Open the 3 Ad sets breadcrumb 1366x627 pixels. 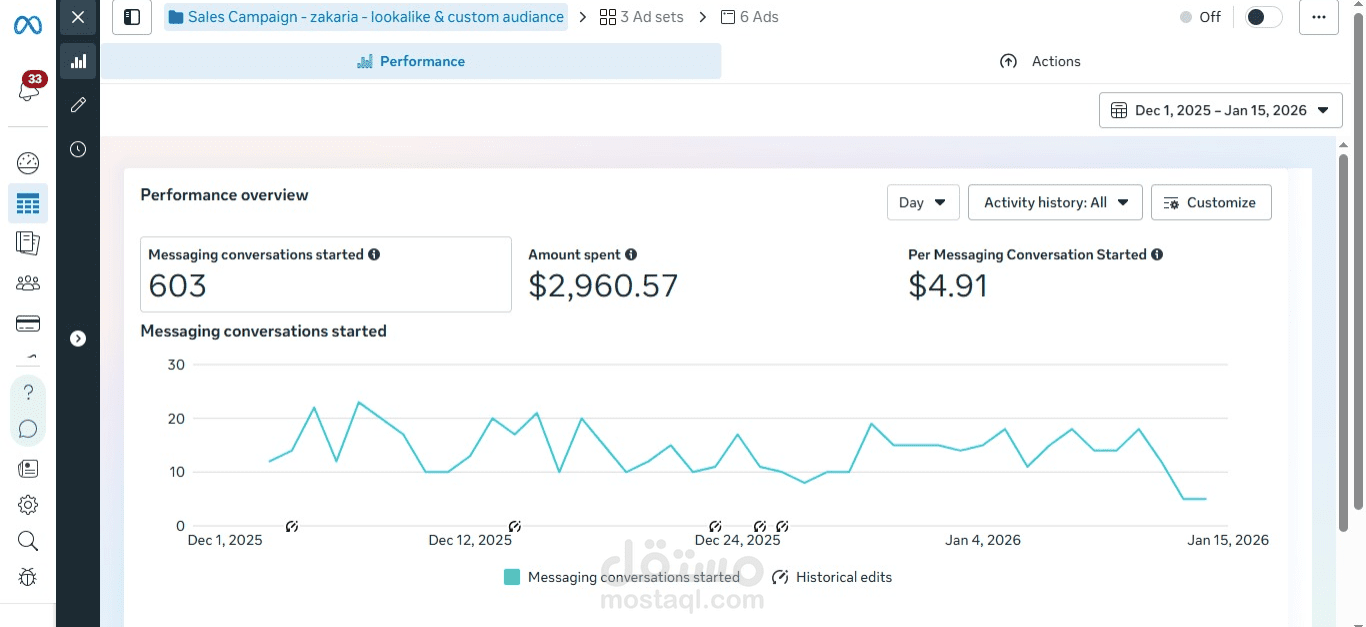tap(641, 17)
